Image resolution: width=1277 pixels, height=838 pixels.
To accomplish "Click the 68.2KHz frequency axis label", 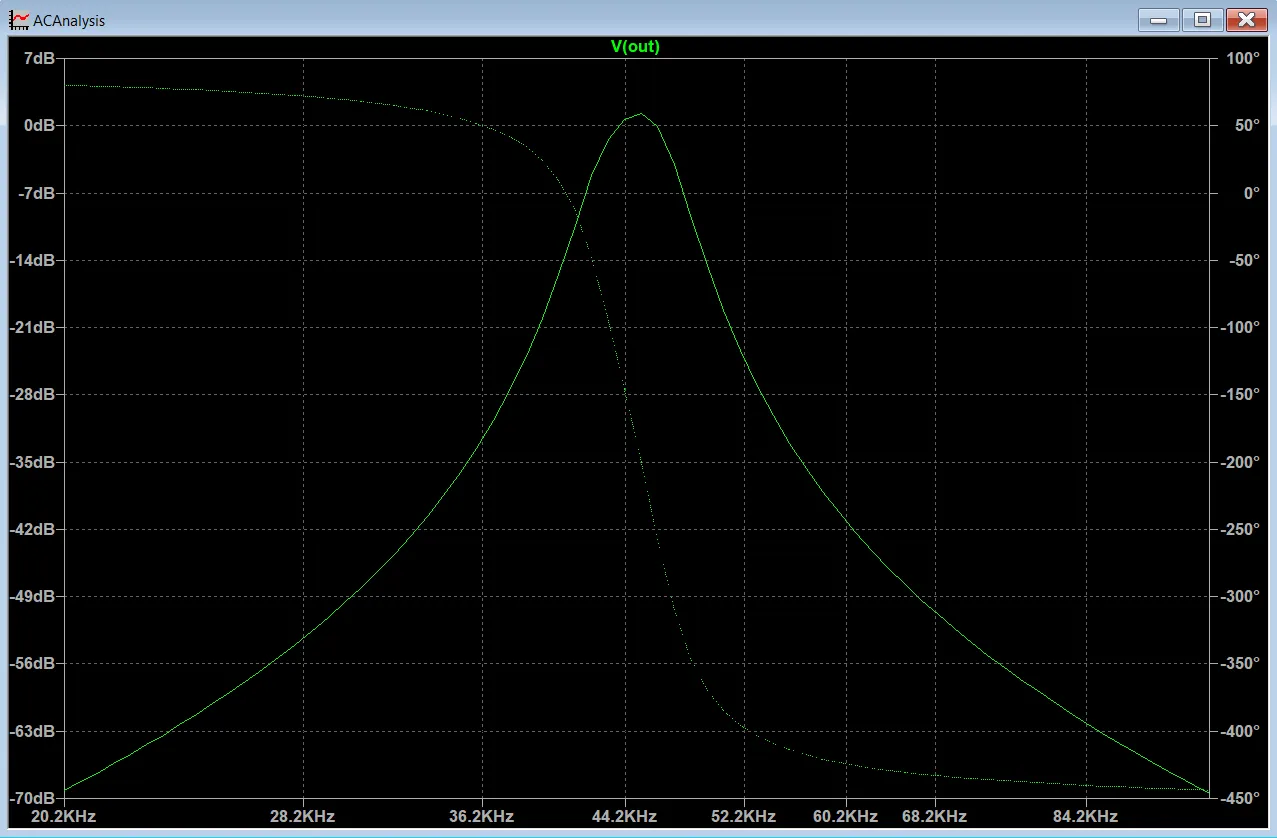I will pos(934,816).
